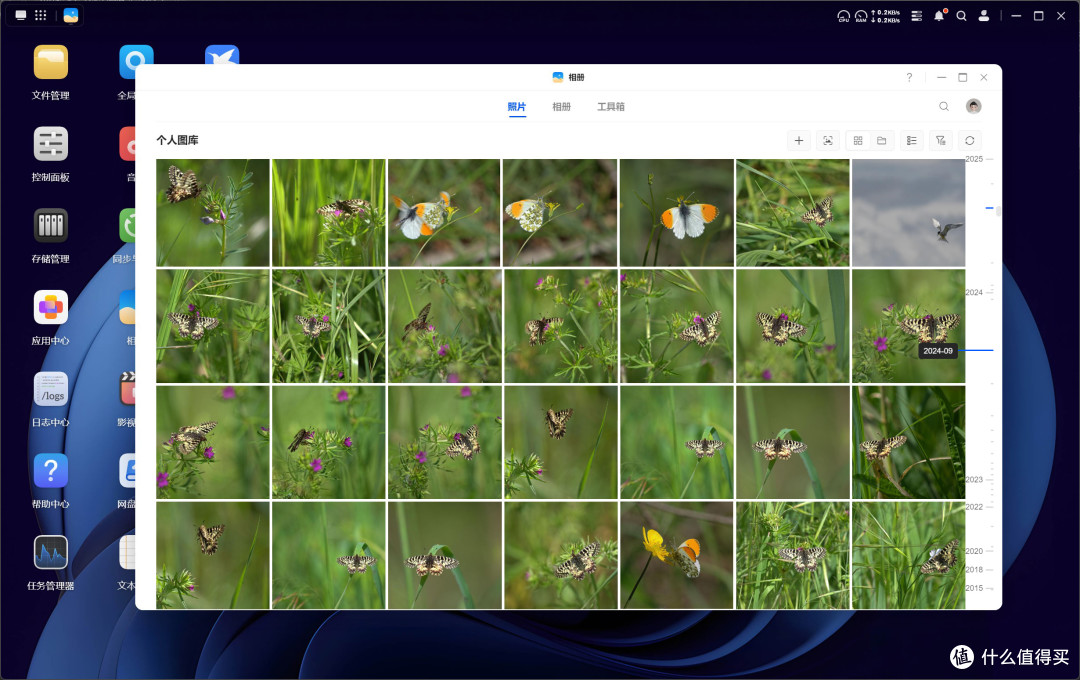Open the orange-tip butterfly on white background photo
The image size is (1080, 680).
(x=676, y=213)
